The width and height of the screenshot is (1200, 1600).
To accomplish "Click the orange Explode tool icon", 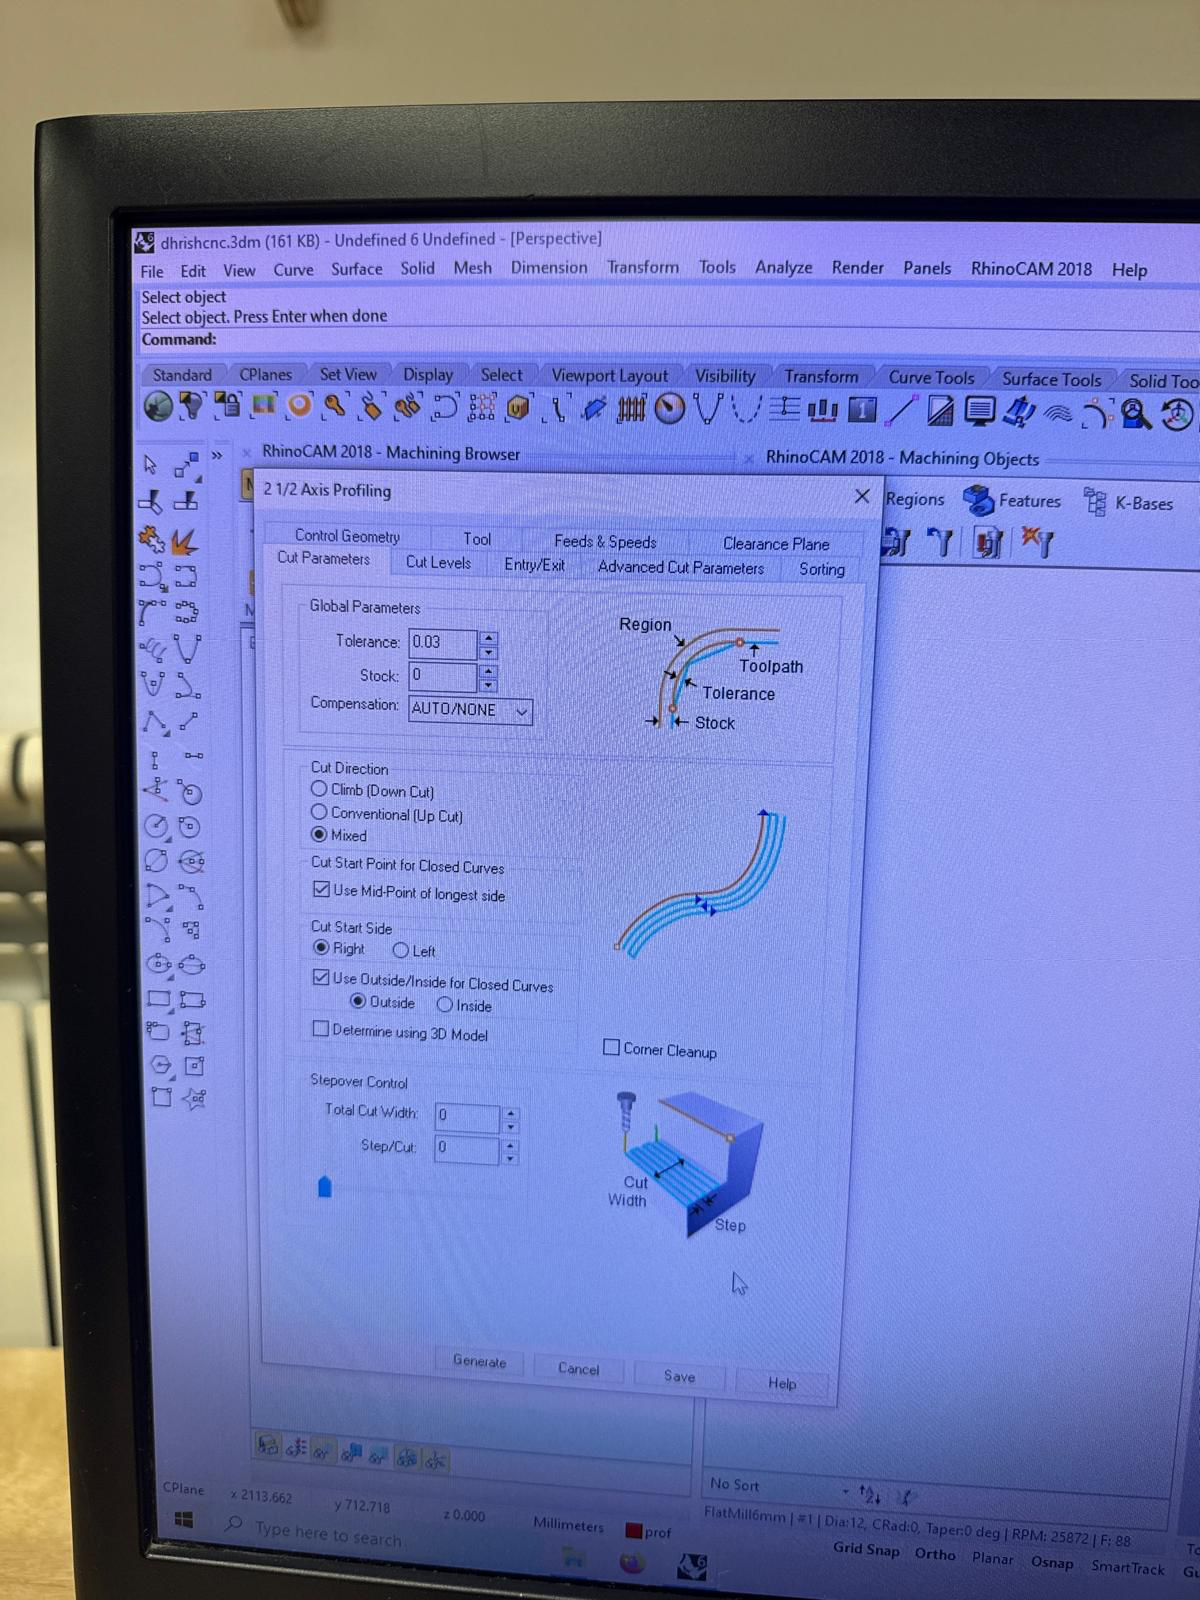I will pyautogui.click(x=184, y=542).
